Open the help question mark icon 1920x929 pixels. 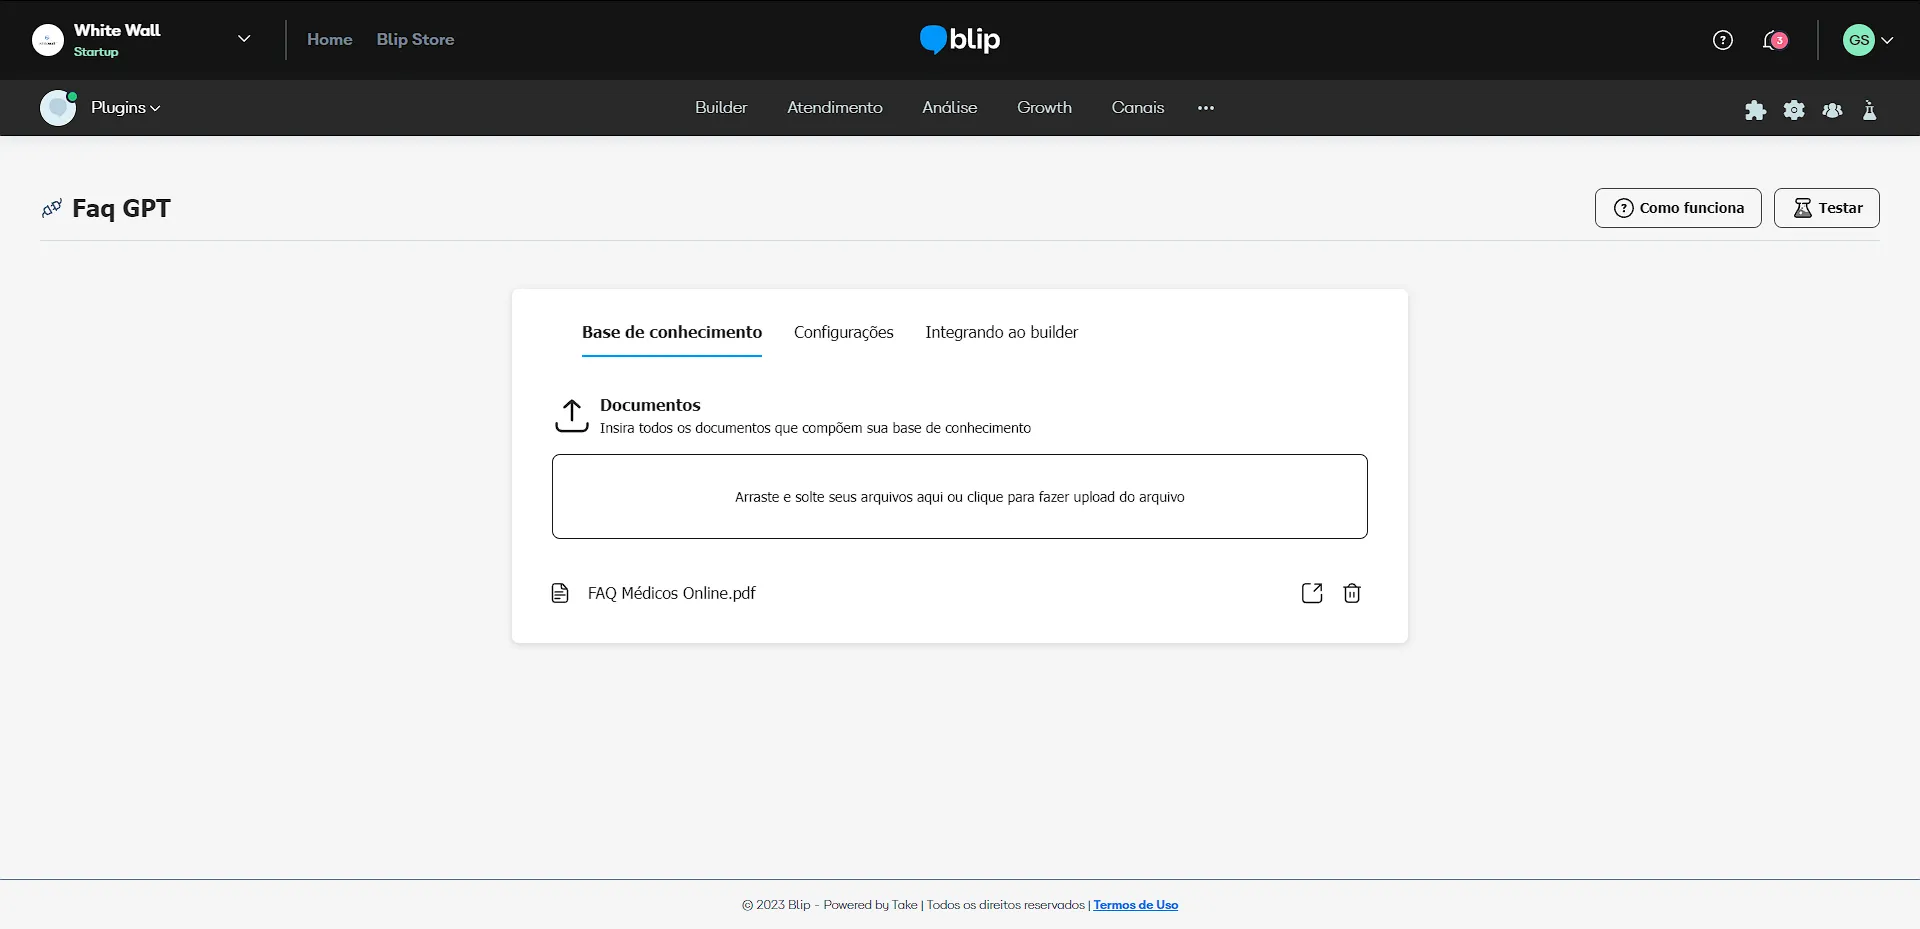(x=1722, y=40)
